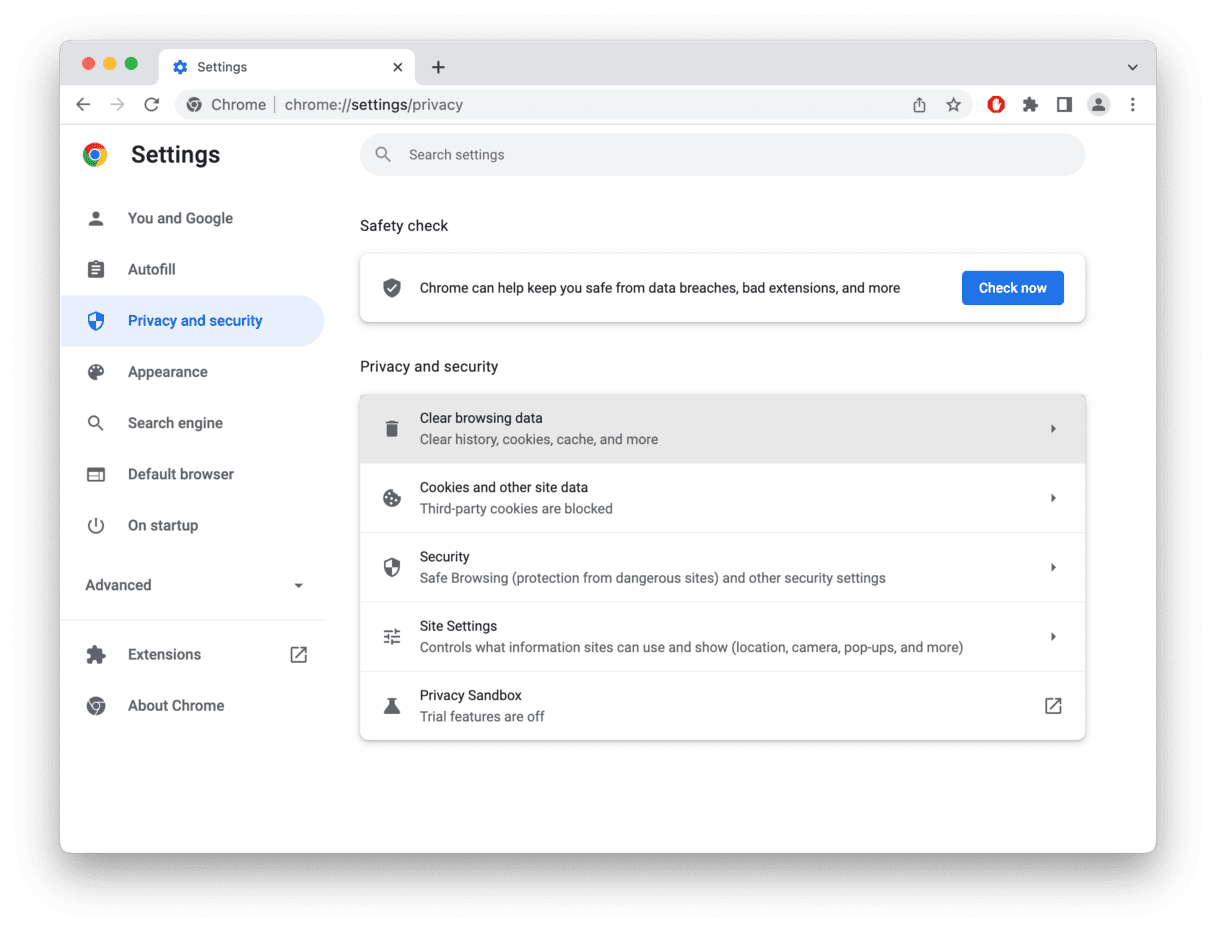Go to Search engine settings
Viewport: 1216px width, 932px height.
(175, 423)
